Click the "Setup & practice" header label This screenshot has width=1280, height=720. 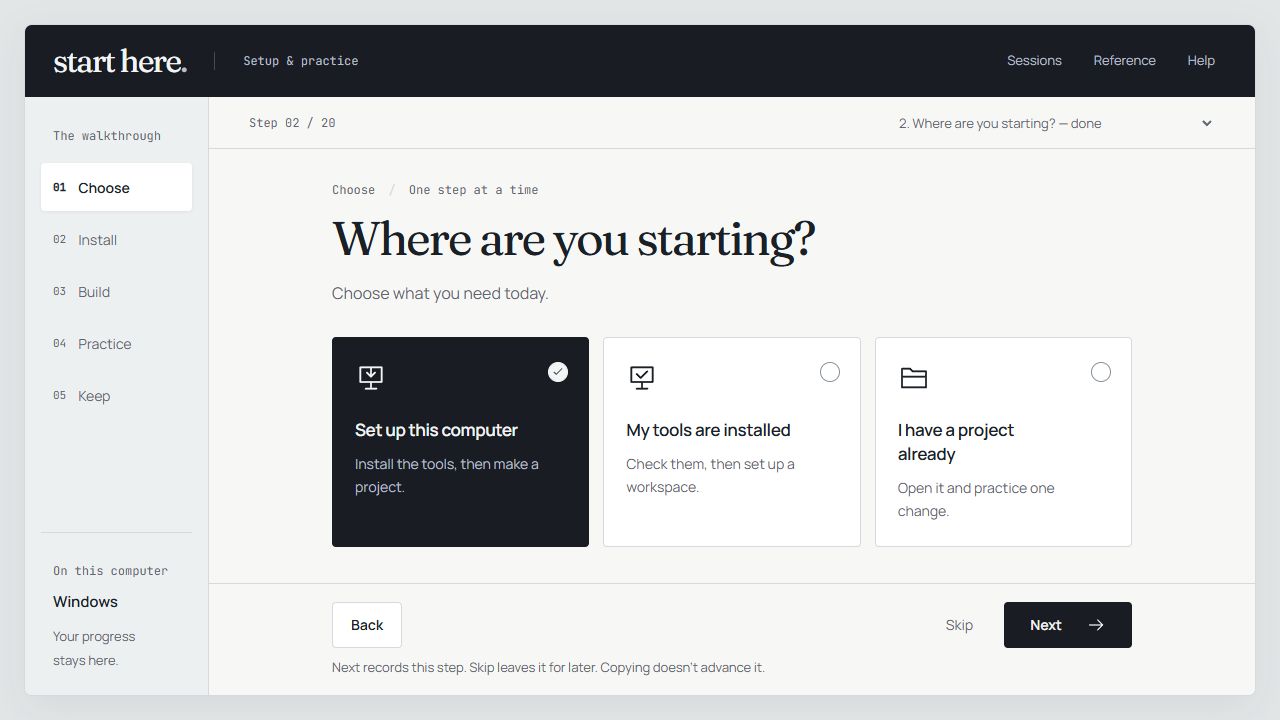click(301, 61)
